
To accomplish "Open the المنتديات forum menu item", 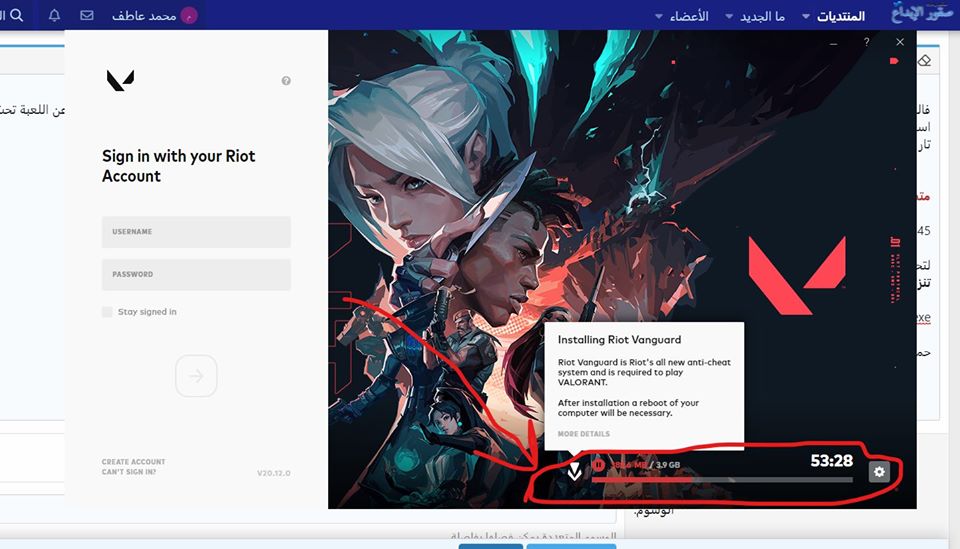I will tap(840, 17).
